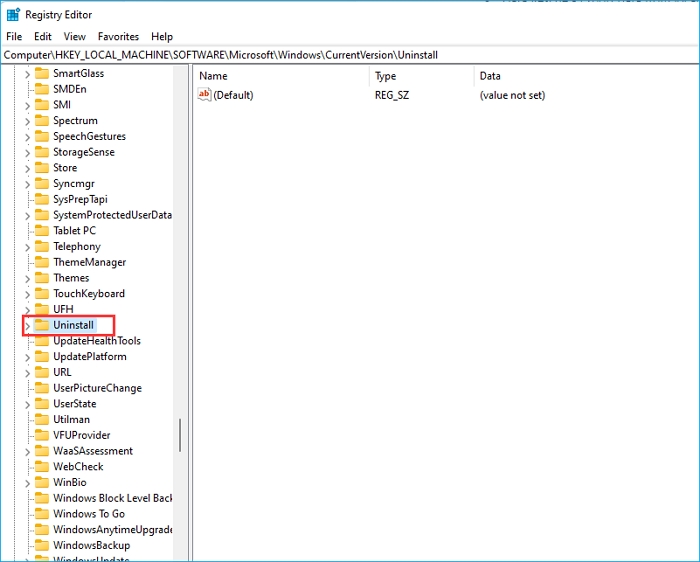This screenshot has height=562, width=700.
Task: Click the UpdatePlatform folder icon
Action: tap(42, 356)
